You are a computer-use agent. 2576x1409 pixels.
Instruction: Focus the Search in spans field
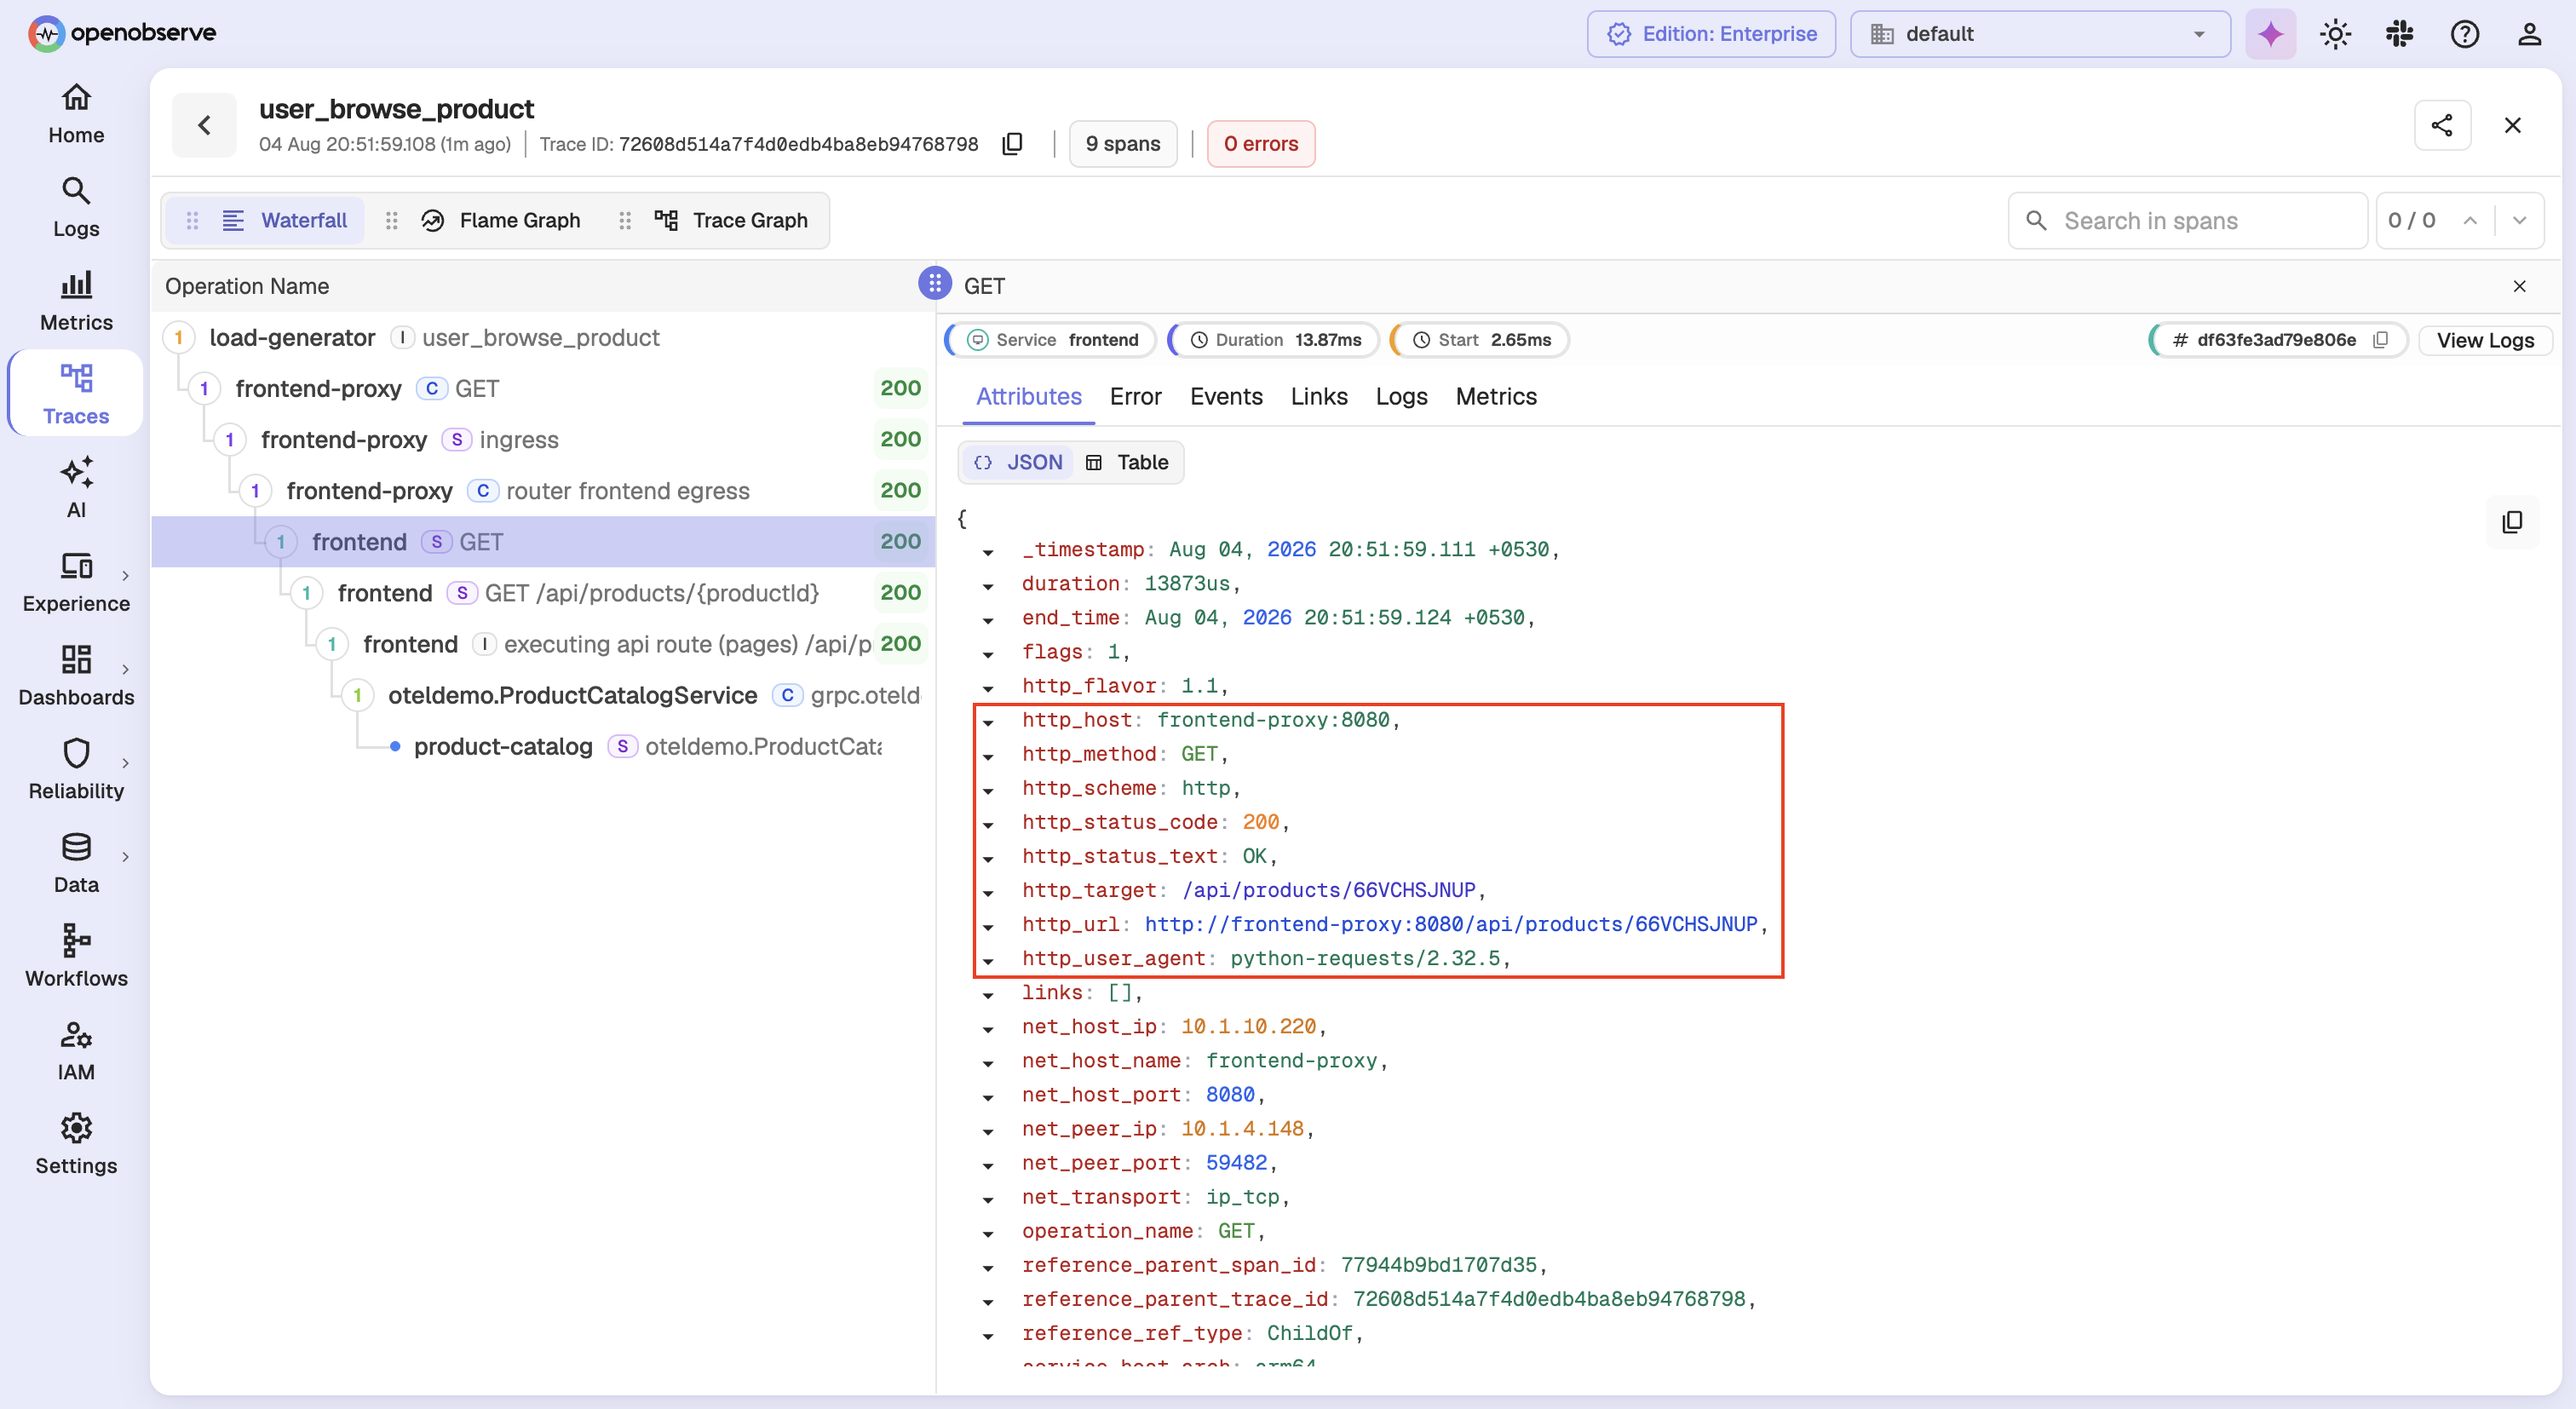[2188, 220]
